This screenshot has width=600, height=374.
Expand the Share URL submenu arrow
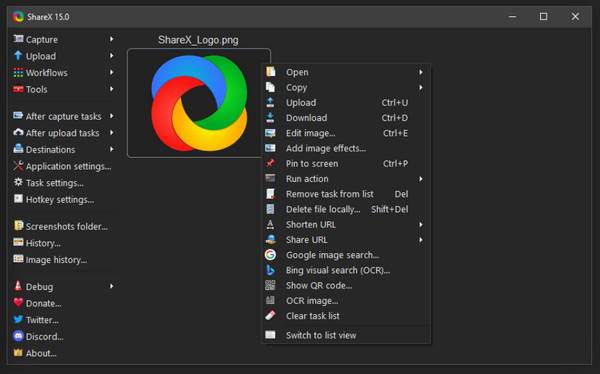421,240
